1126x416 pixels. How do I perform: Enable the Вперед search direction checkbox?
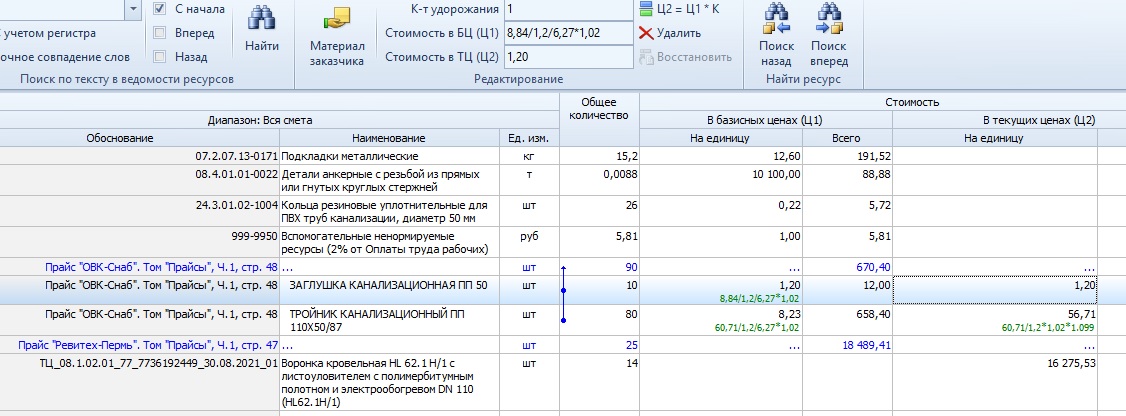pyautogui.click(x=160, y=33)
